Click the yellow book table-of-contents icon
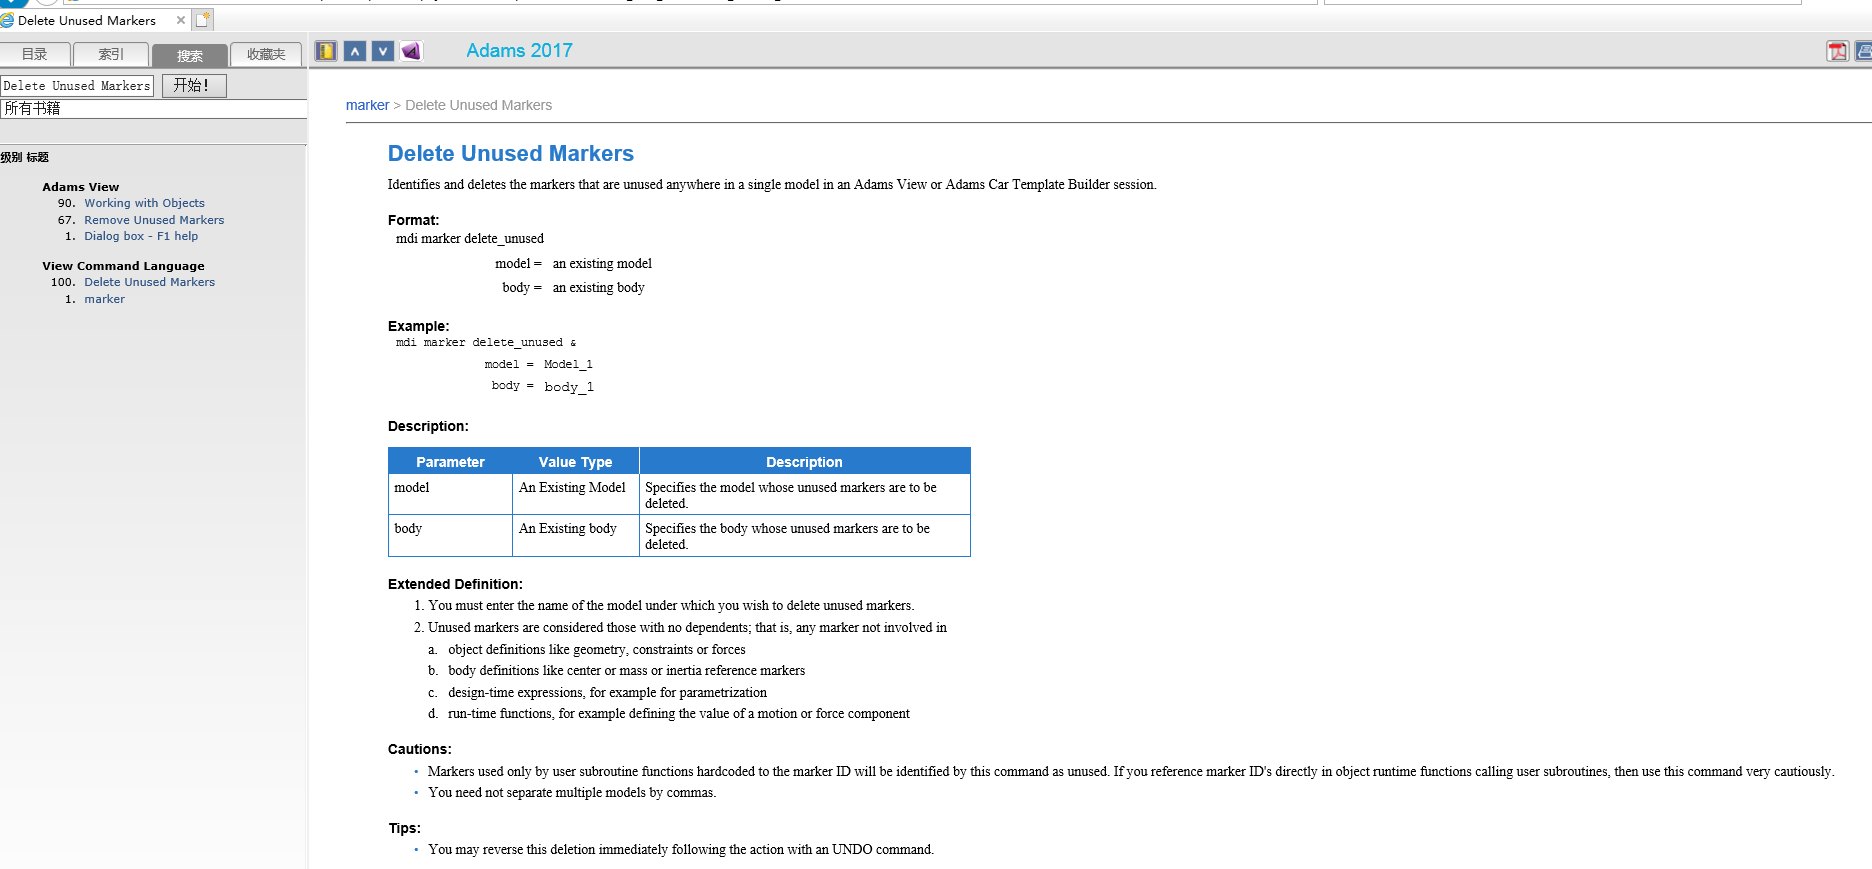1872x869 pixels. point(326,51)
